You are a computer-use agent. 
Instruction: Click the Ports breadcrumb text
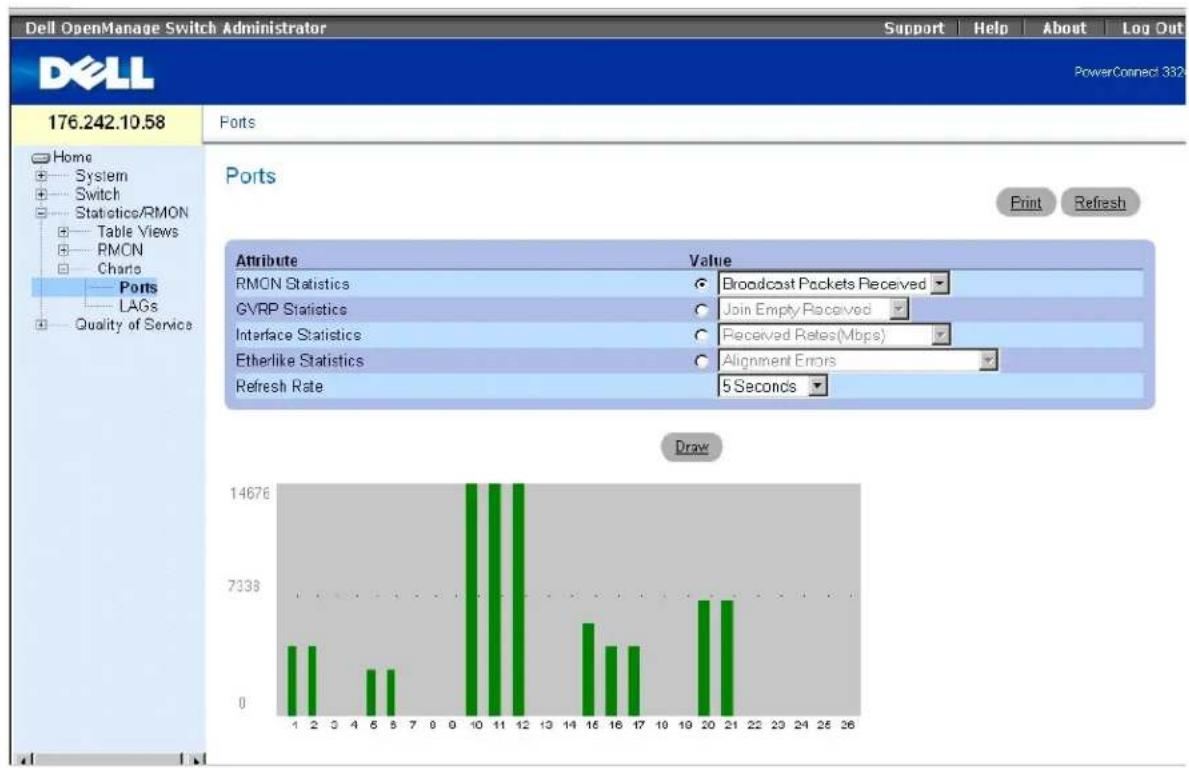[237, 123]
